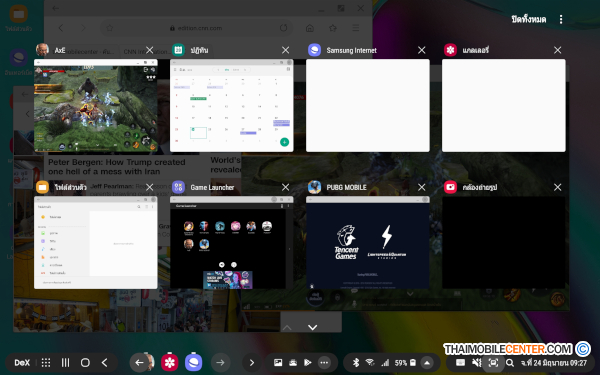The image size is (600, 375).
Task: Close the PUBG MOBILE recent card
Action: (x=422, y=187)
